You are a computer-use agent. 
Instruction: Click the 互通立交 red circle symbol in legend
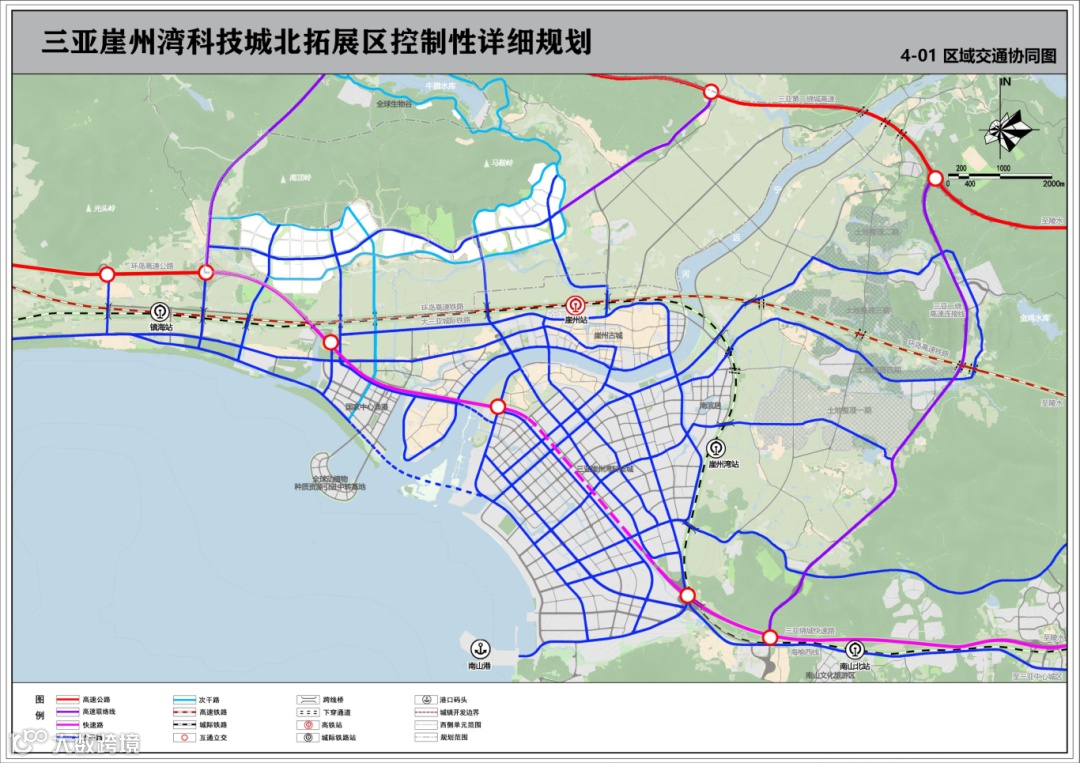(184, 738)
